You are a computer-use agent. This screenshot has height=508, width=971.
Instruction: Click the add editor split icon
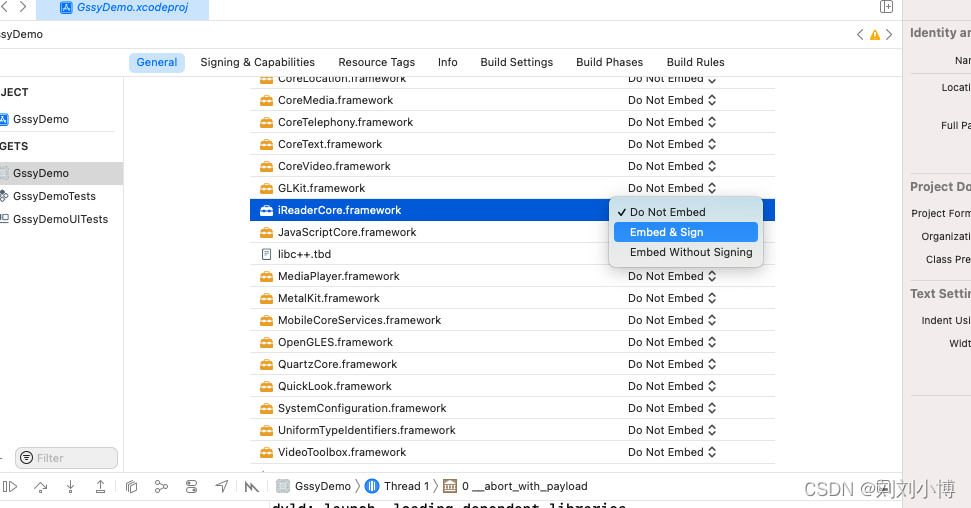tap(886, 7)
